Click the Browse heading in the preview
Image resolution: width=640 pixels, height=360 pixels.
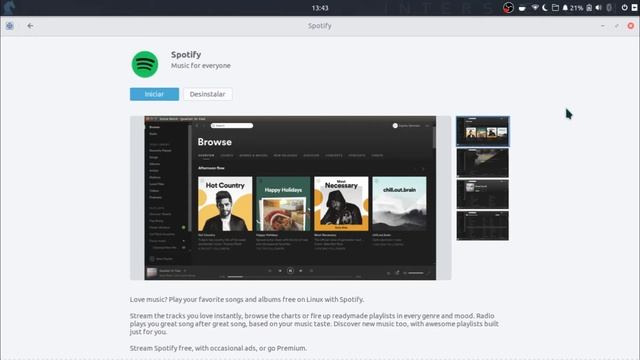coord(215,142)
